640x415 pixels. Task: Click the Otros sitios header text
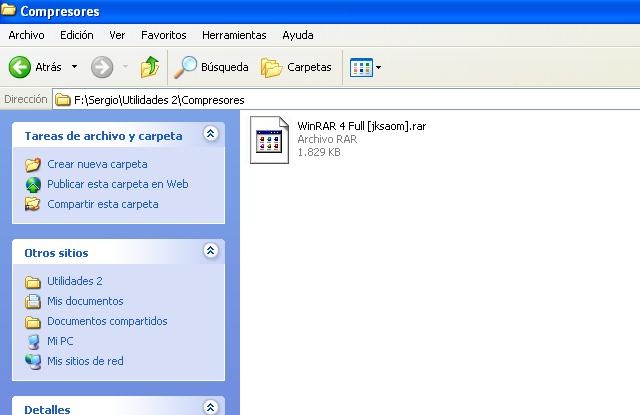coord(56,253)
